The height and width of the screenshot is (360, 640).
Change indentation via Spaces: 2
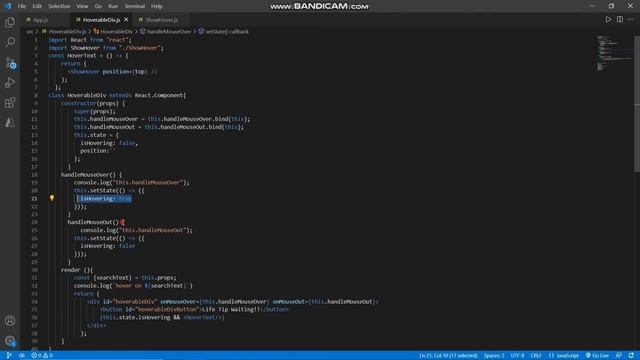494,356
